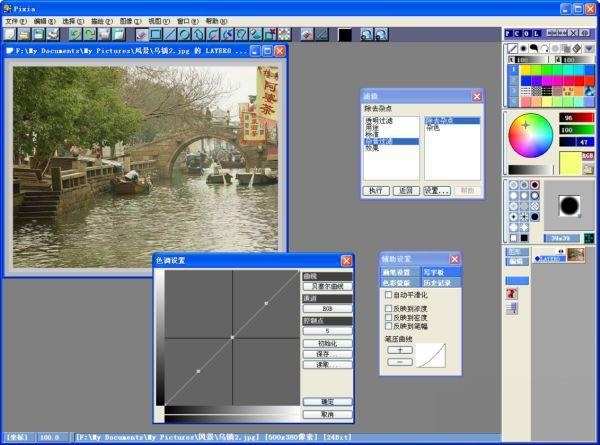Image resolution: width=600 pixels, height=445 pixels.
Task: Click the green Undo arrow icon
Action: click(x=75, y=35)
